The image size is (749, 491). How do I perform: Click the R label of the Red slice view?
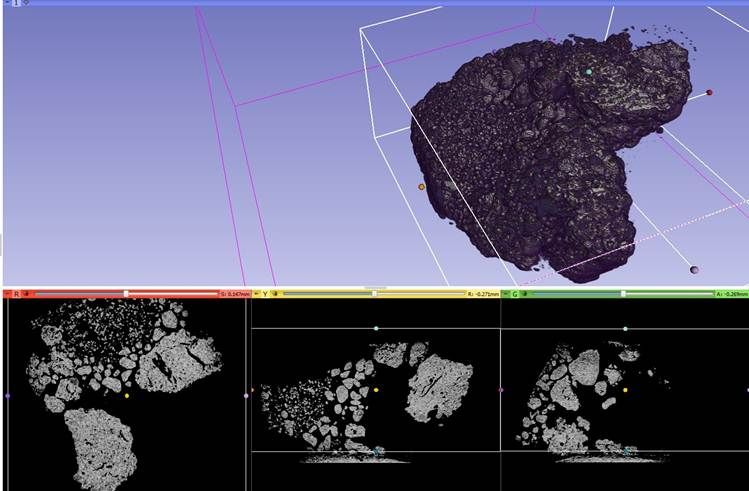17,294
